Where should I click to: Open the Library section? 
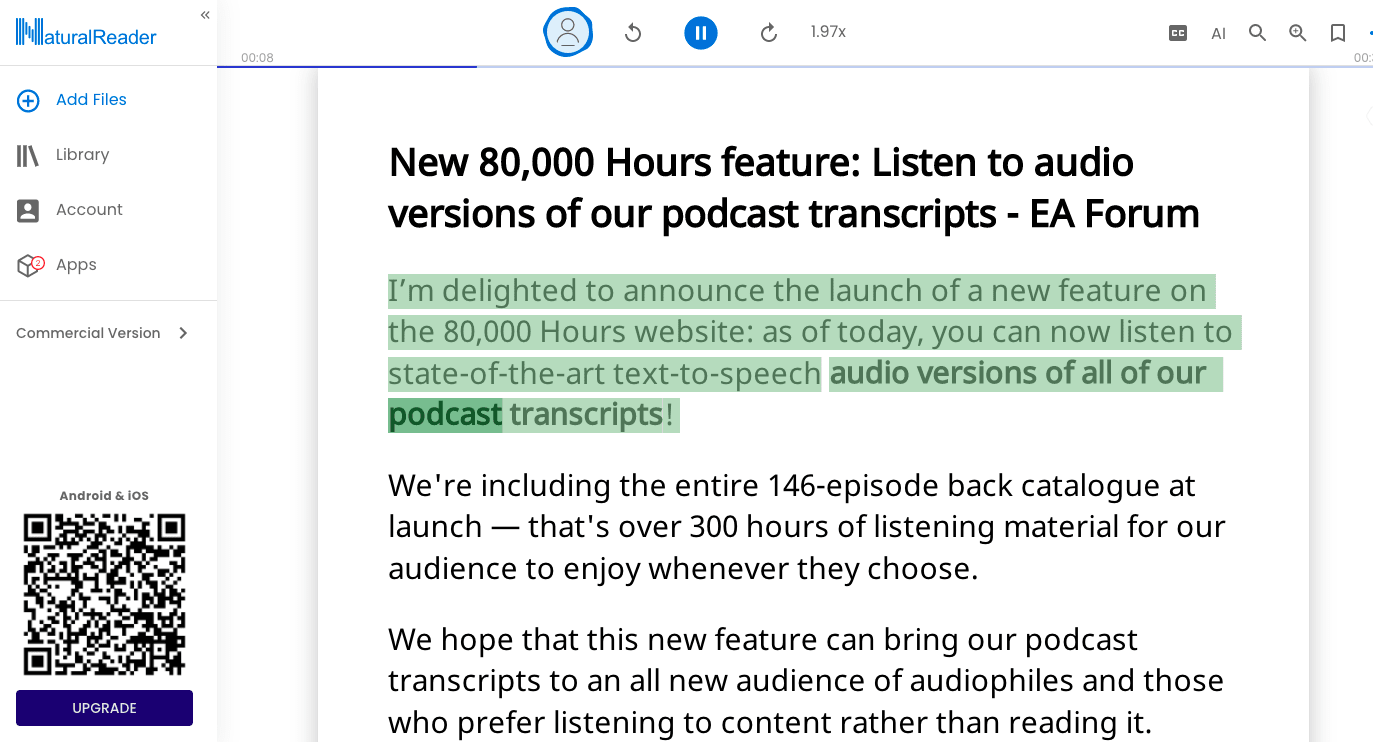click(x=82, y=155)
